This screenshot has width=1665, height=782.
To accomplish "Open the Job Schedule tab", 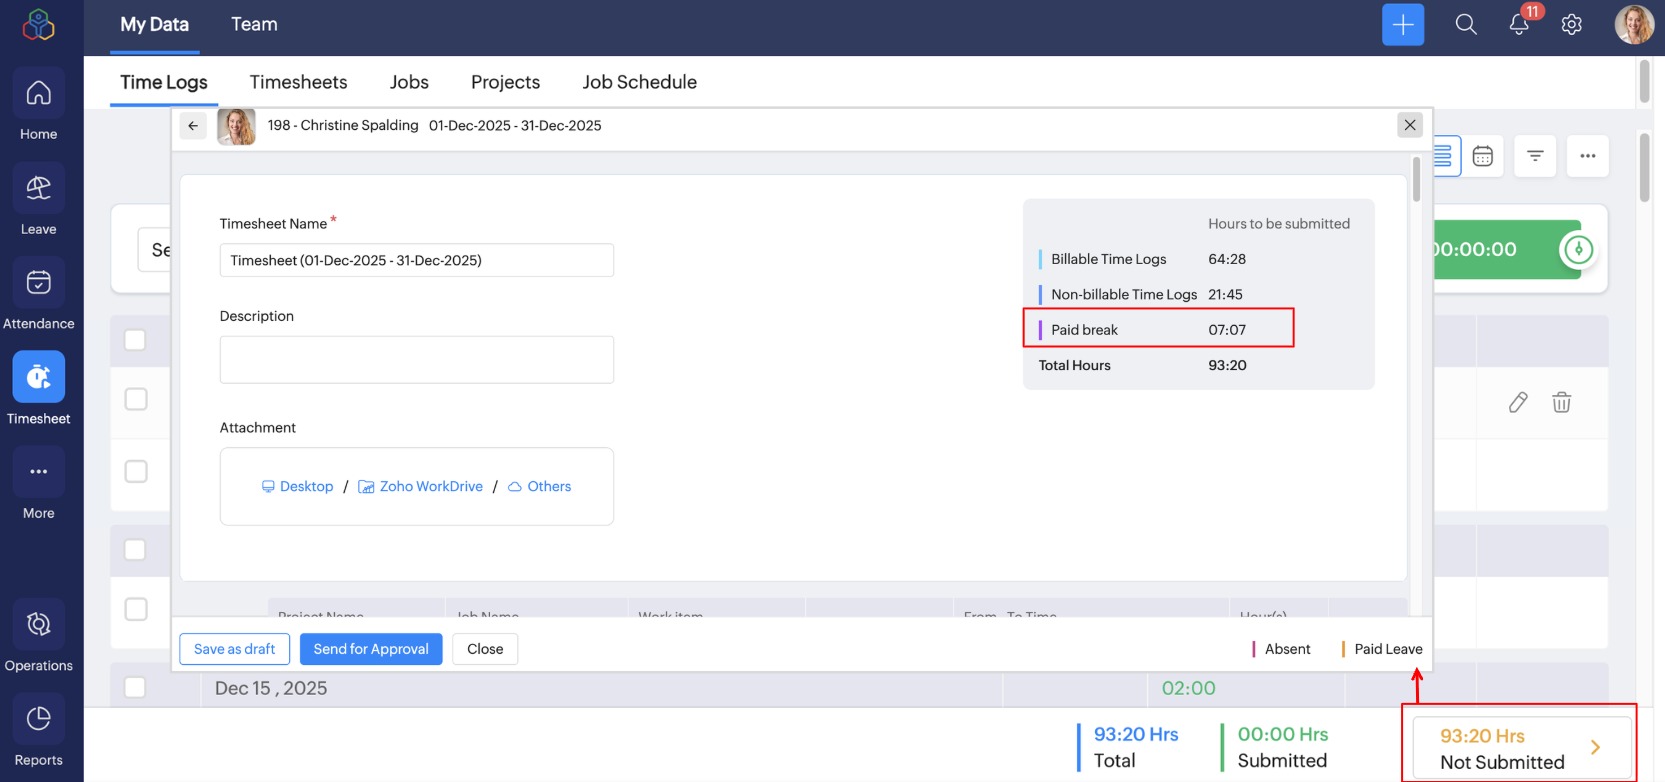I will [x=639, y=82].
